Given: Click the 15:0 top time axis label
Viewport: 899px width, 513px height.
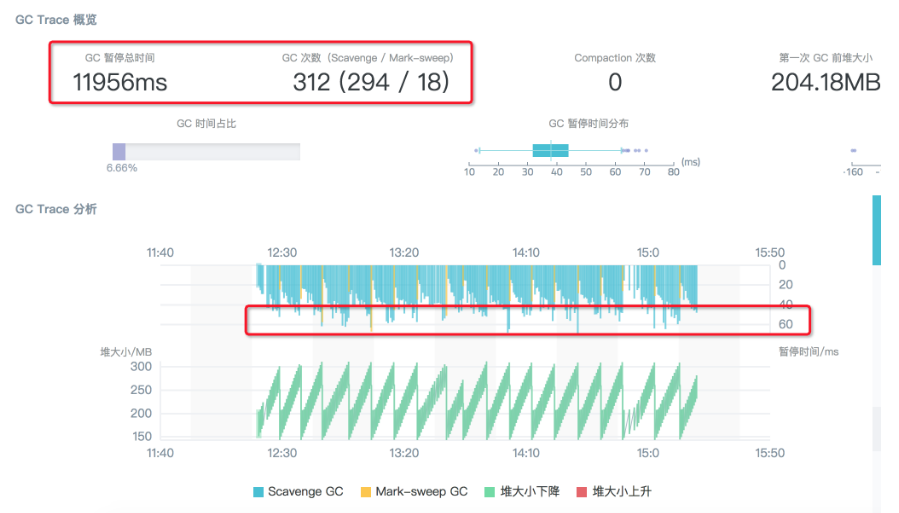Looking at the screenshot, I should (648, 253).
